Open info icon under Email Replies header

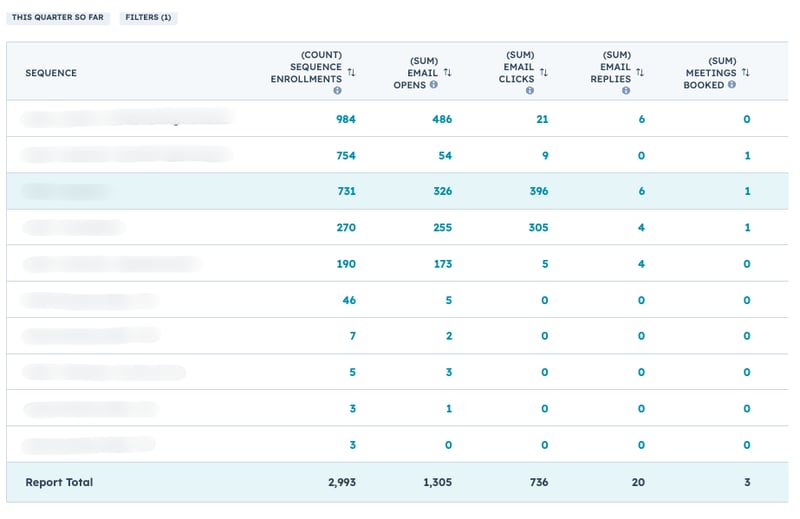(x=626, y=91)
